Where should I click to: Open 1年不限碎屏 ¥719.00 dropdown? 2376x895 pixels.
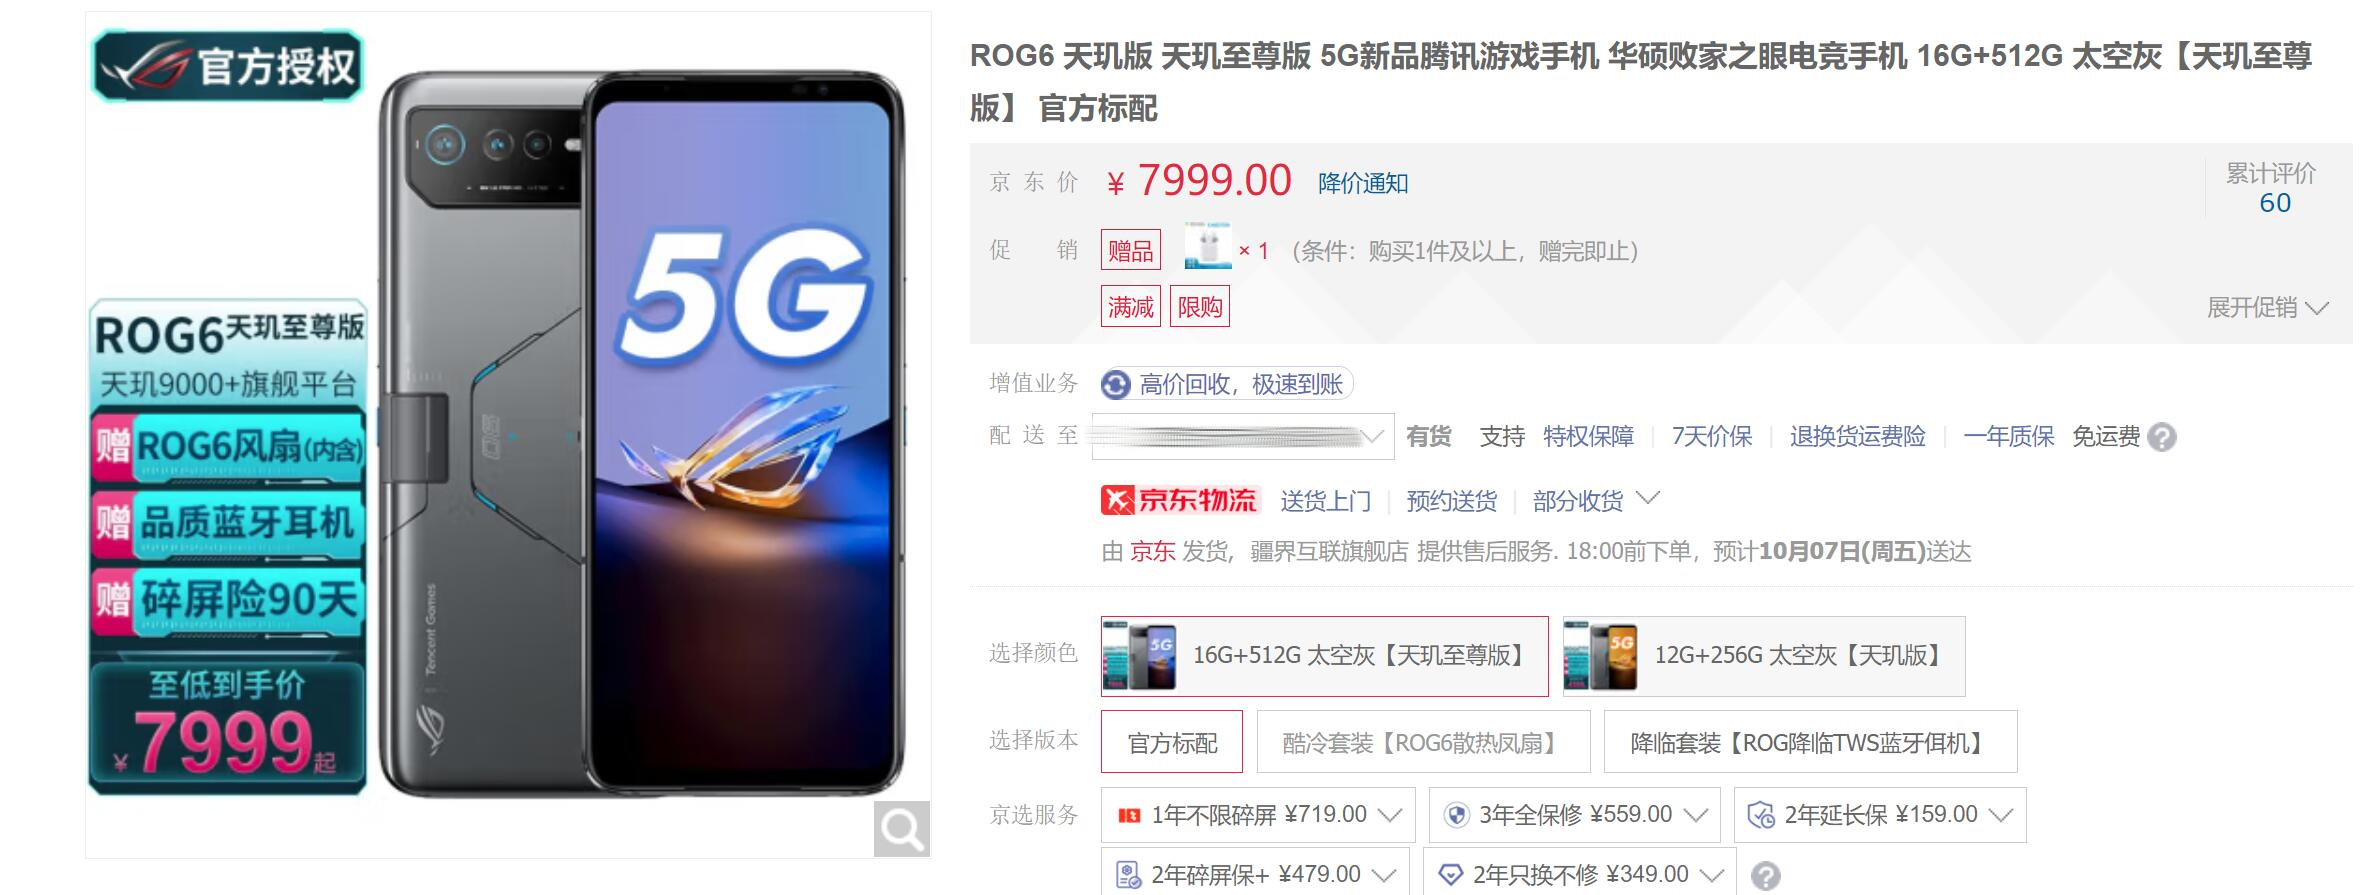click(1258, 815)
